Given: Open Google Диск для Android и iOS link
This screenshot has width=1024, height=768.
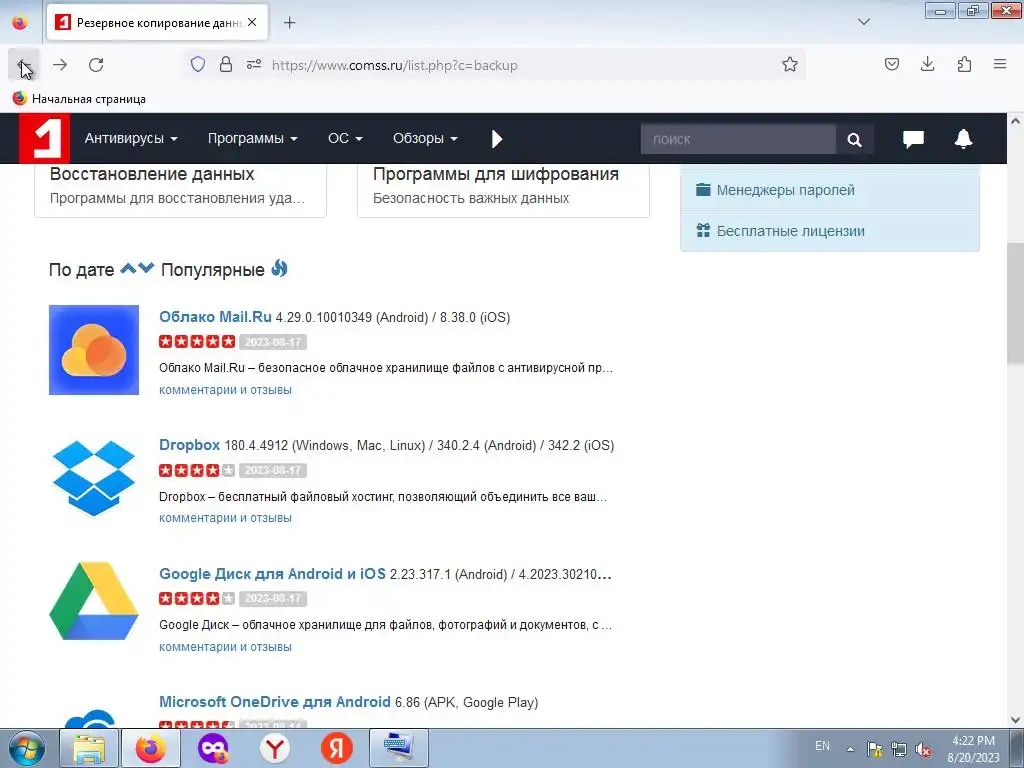Looking at the screenshot, I should [272, 573].
